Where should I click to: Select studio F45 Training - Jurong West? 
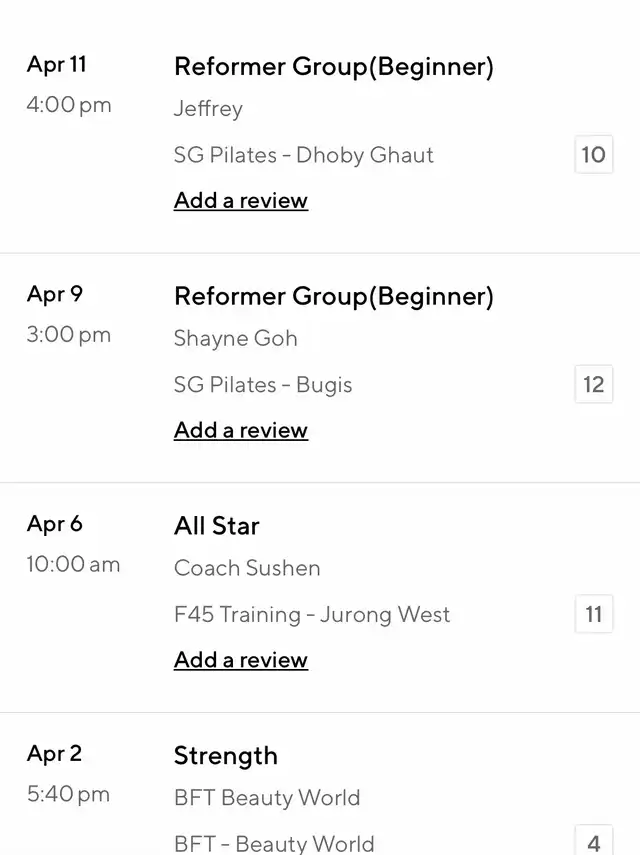click(x=312, y=614)
